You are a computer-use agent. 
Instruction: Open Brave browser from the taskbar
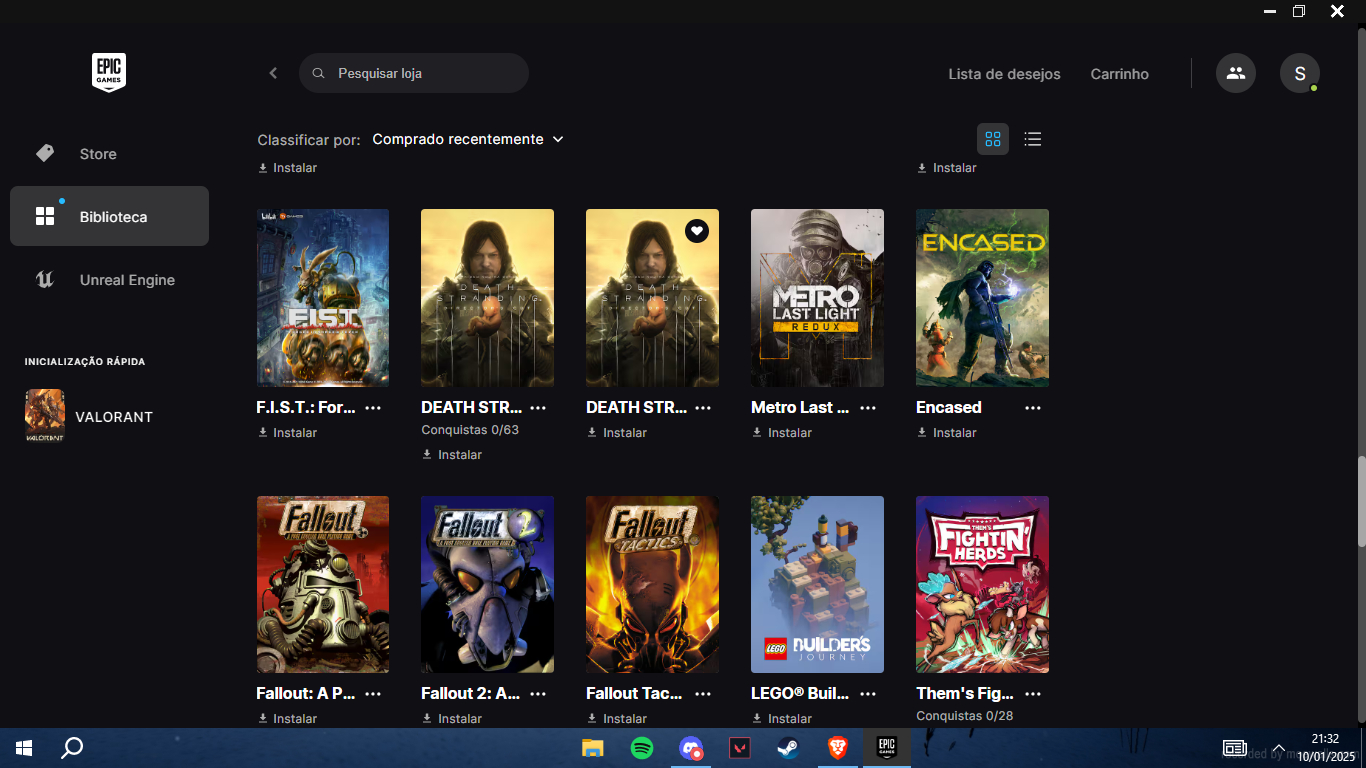[838, 748]
